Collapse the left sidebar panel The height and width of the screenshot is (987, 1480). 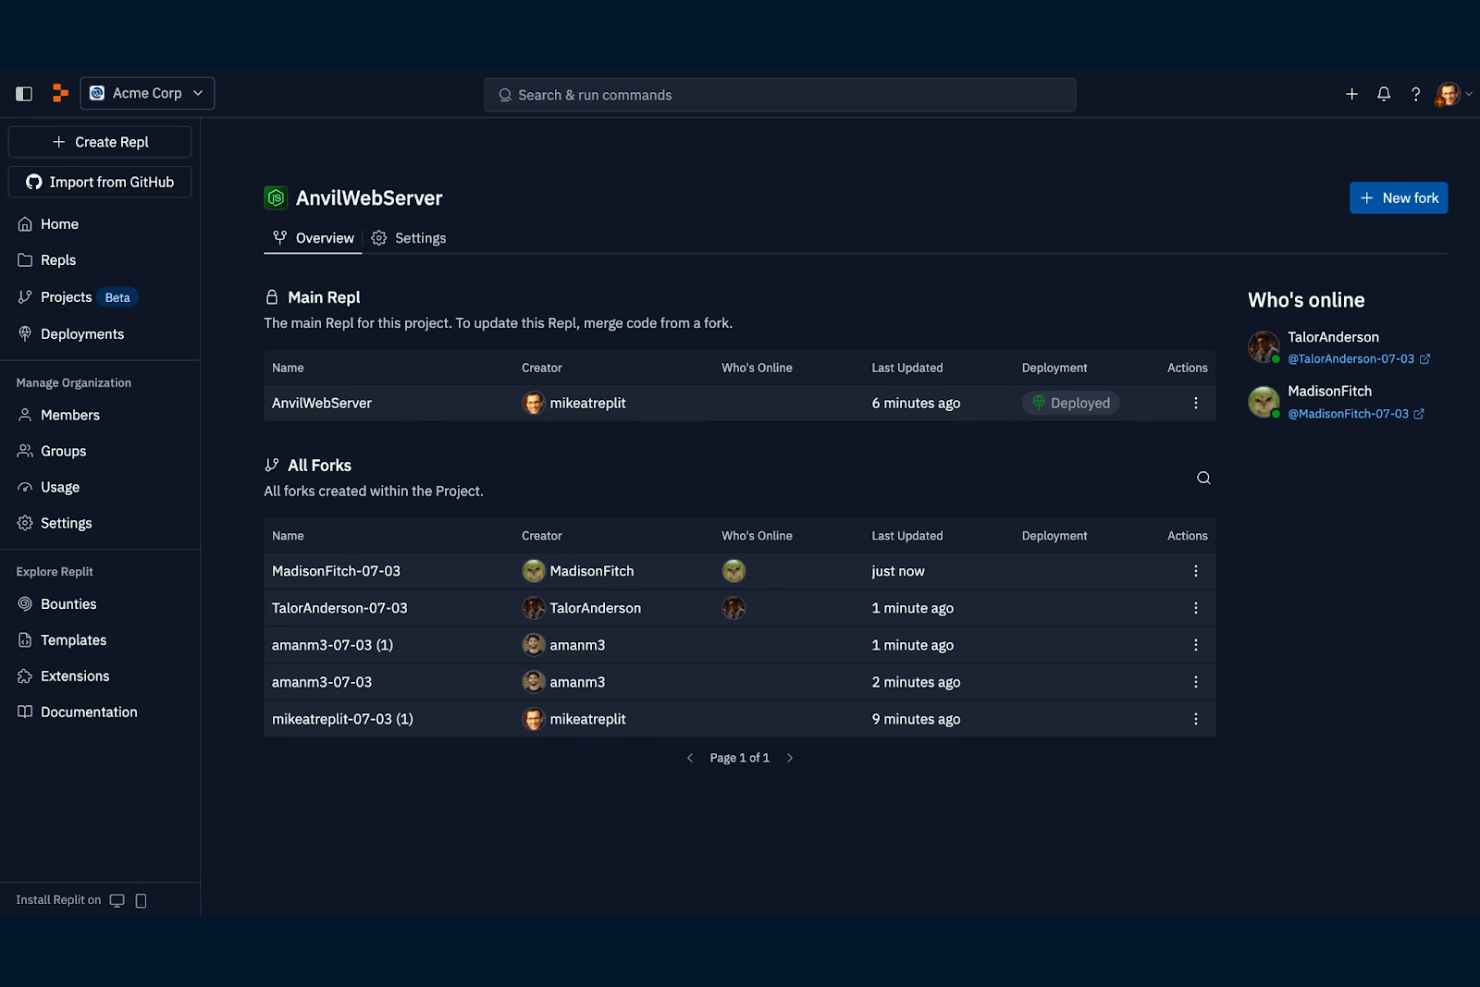click(23, 92)
